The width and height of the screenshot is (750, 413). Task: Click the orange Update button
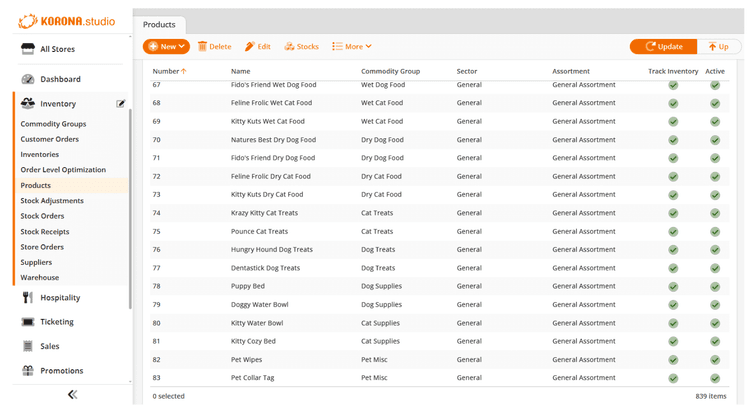(x=663, y=46)
